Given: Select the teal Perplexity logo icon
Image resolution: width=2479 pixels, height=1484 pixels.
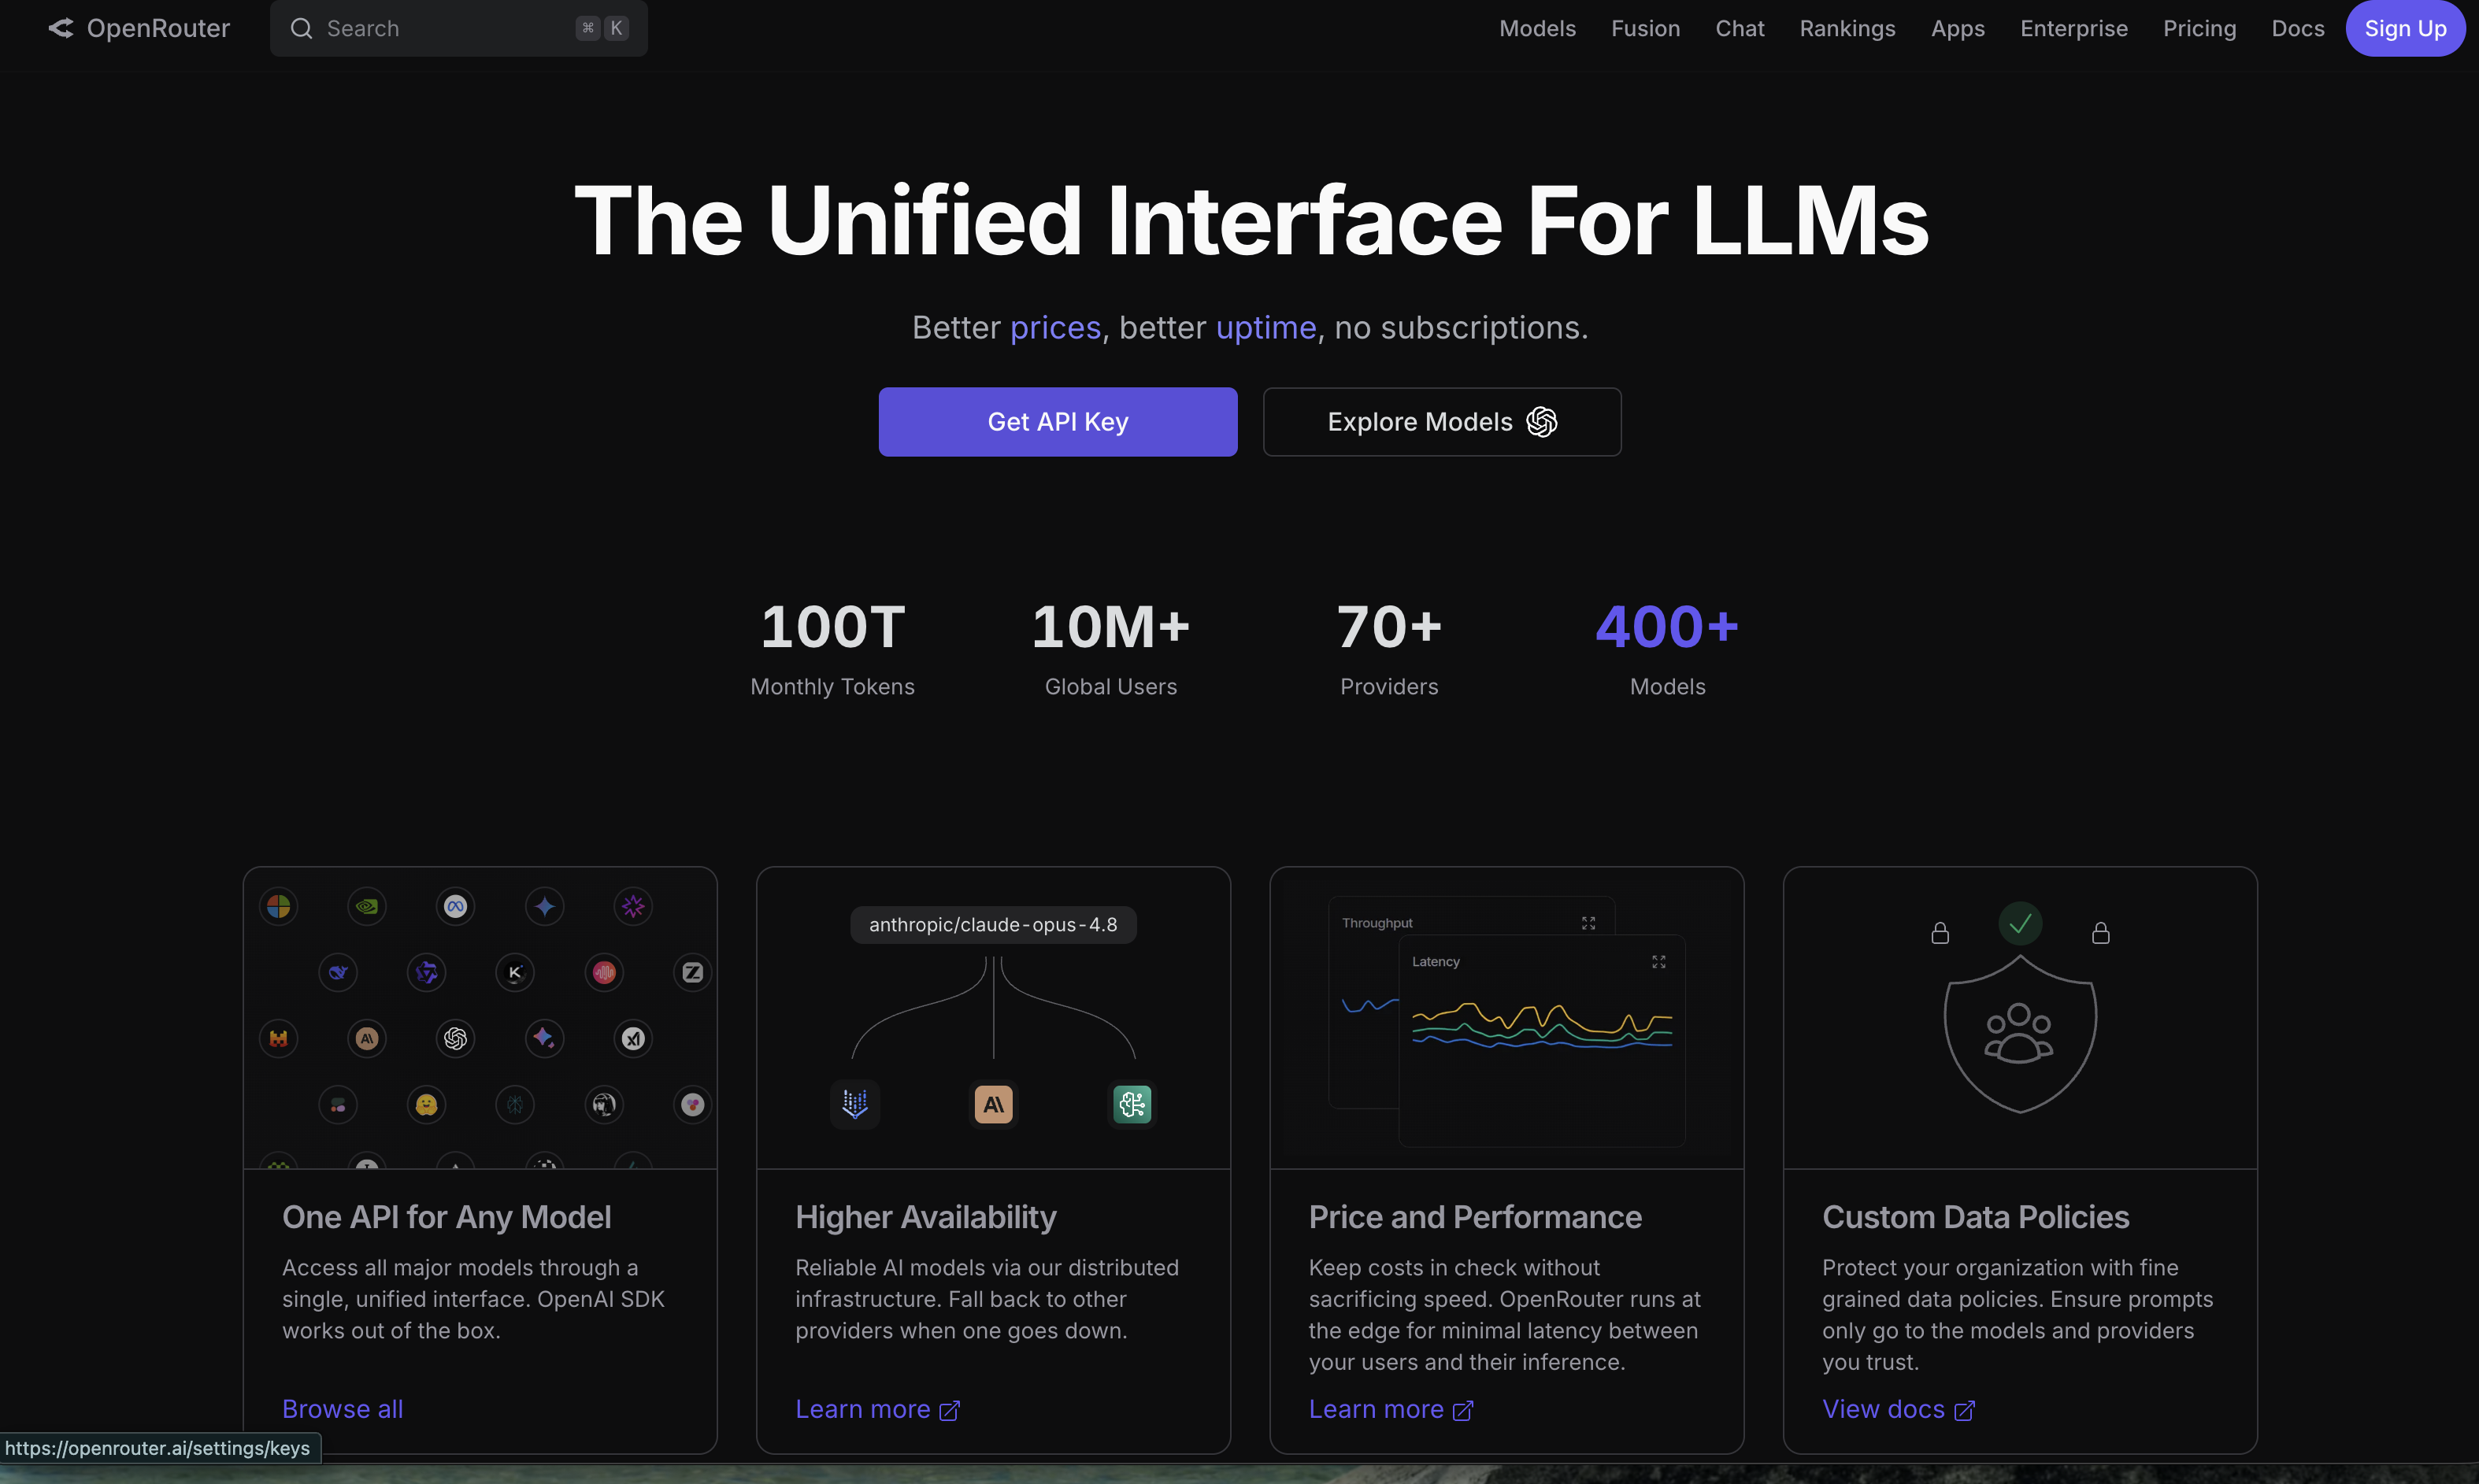Looking at the screenshot, I should coord(515,1104).
